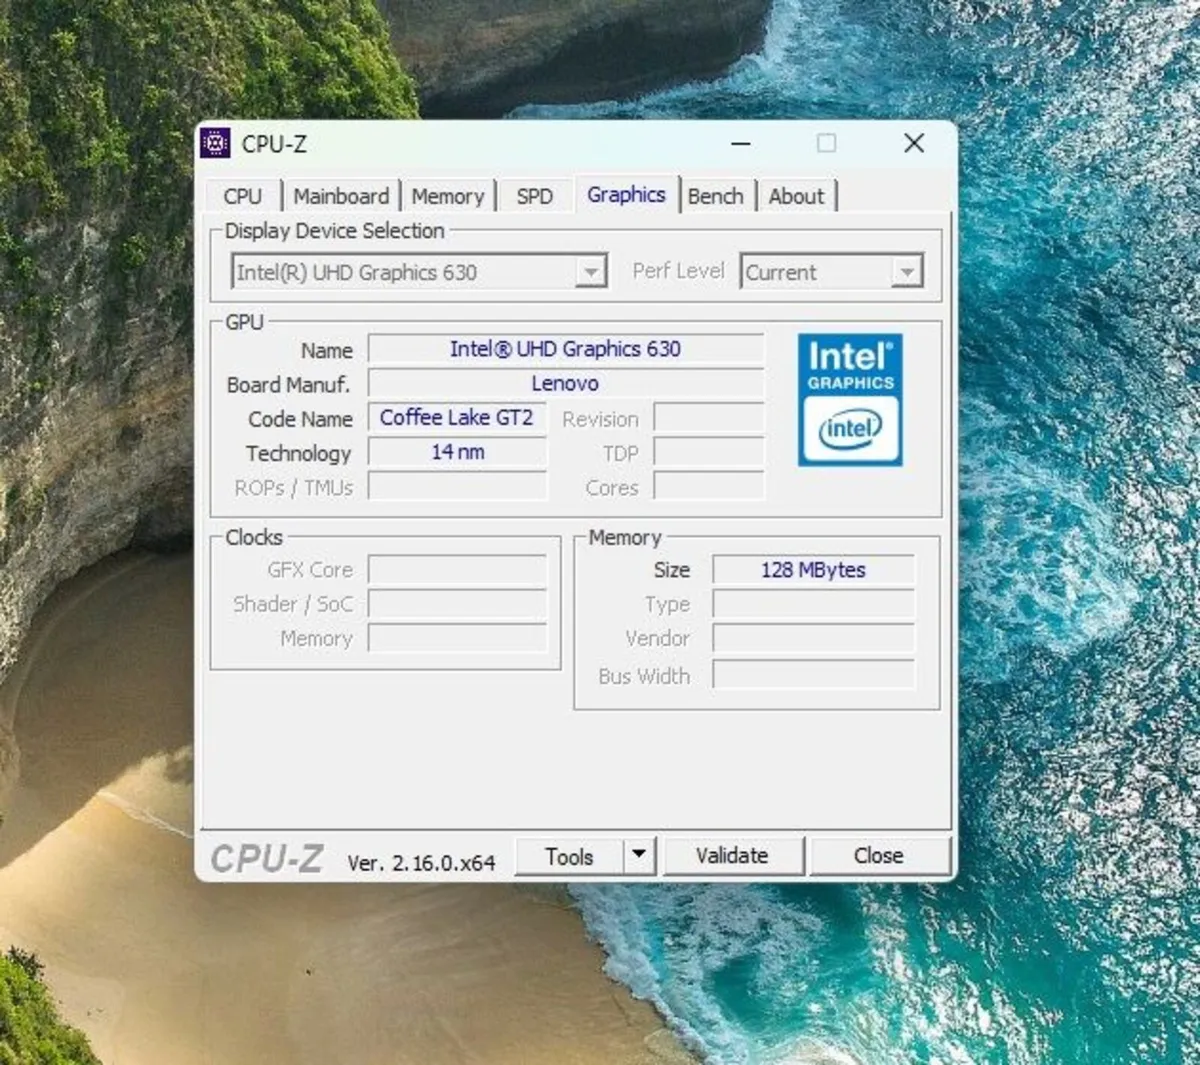Open the Mainboard tab
Image resolution: width=1200 pixels, height=1065 pixels.
click(x=341, y=195)
